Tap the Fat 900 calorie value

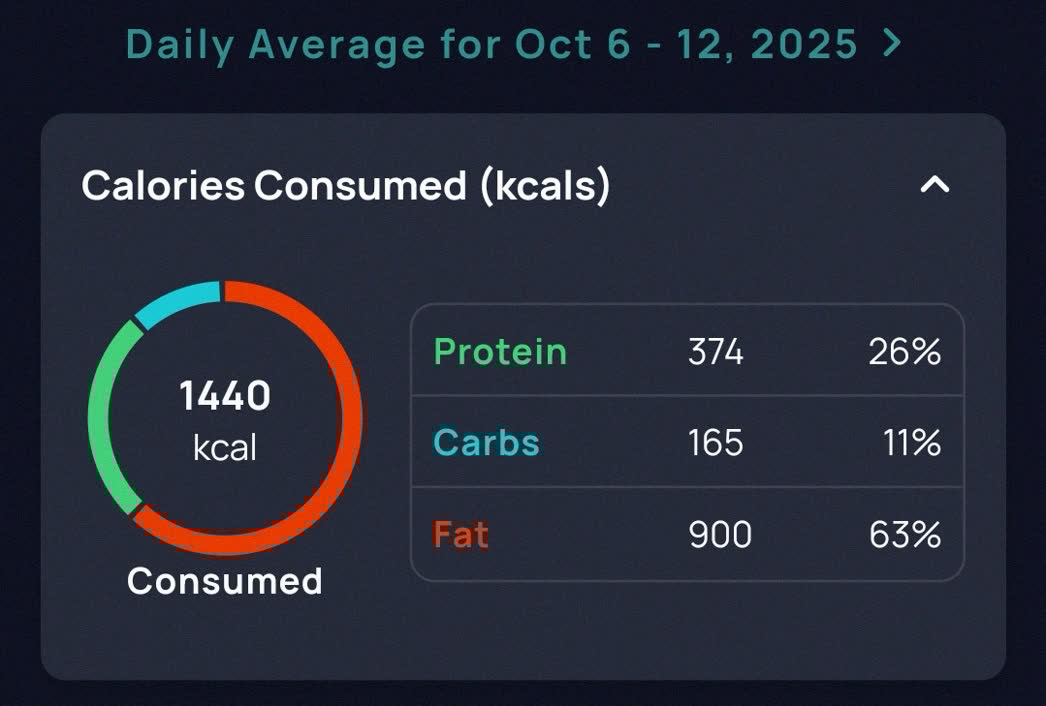(720, 535)
